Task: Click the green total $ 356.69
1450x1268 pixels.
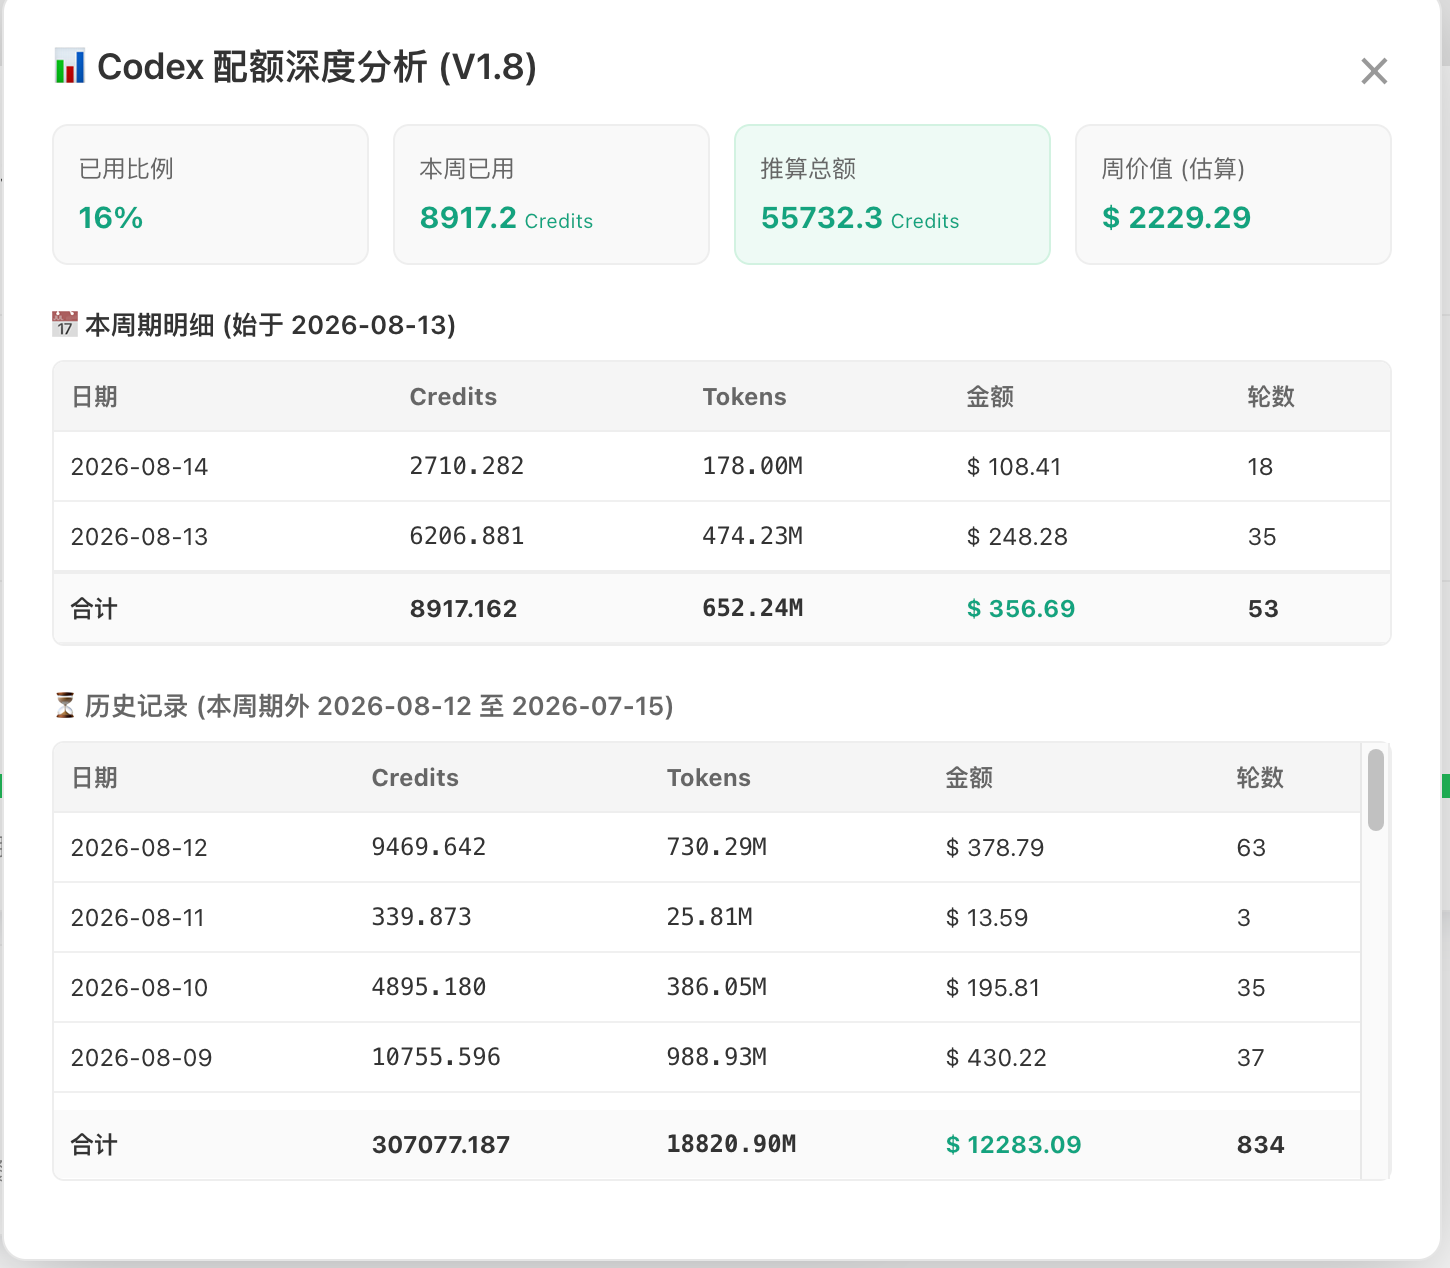Action: (1021, 609)
